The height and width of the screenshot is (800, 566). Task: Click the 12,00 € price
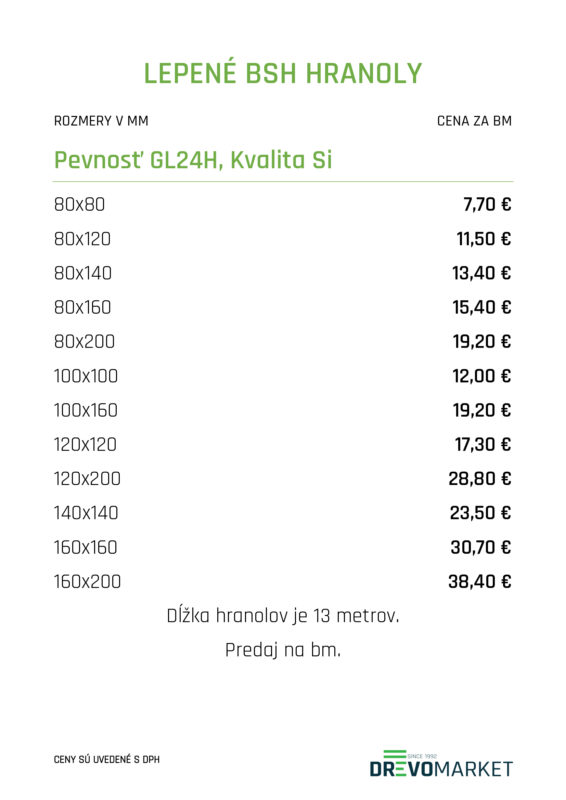pos(481,376)
